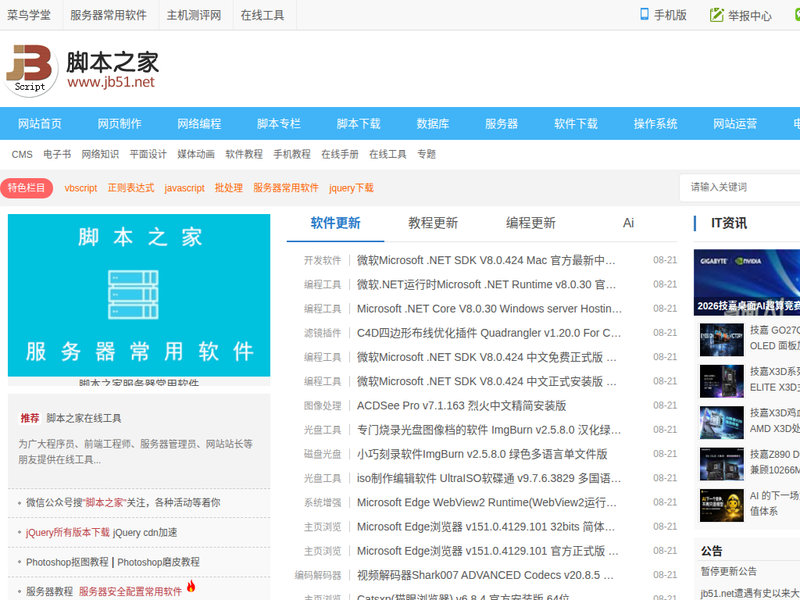Click the 菜鸟学堂 top link

click(x=29, y=15)
